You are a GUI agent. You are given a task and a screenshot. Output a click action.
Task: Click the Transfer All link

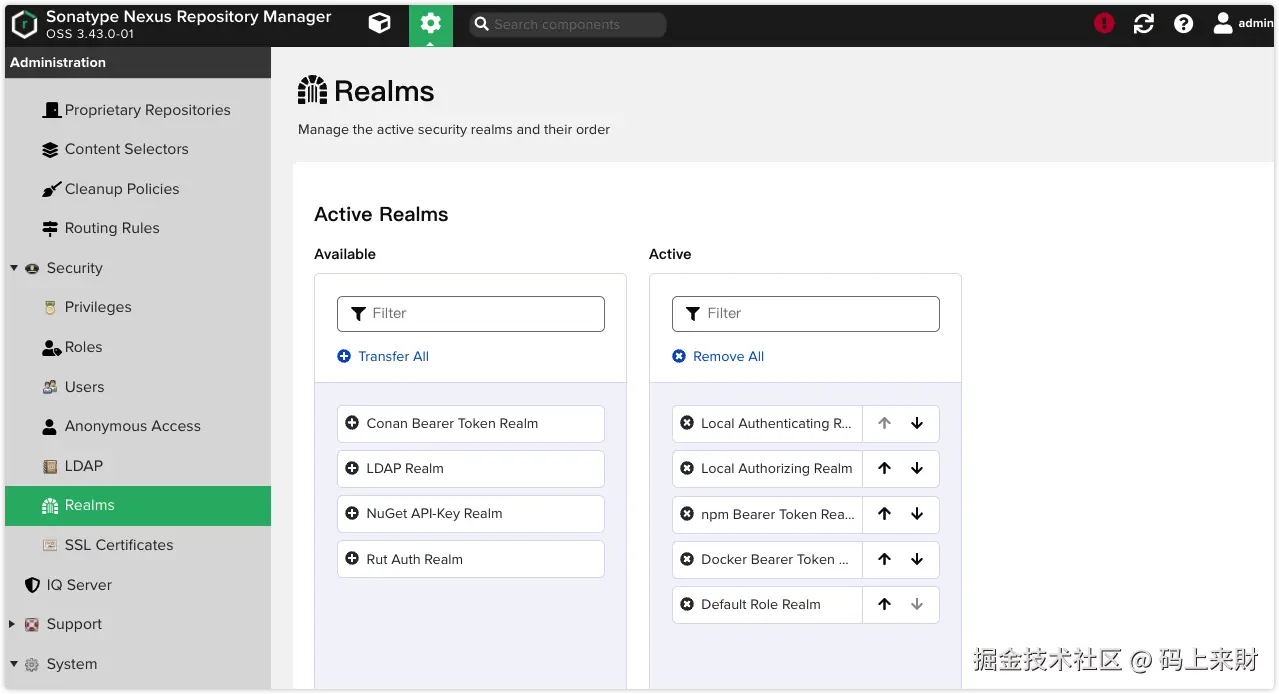(383, 356)
